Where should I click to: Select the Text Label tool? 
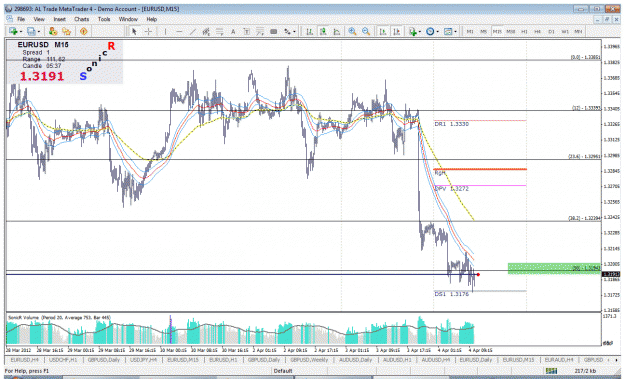[x=247, y=31]
